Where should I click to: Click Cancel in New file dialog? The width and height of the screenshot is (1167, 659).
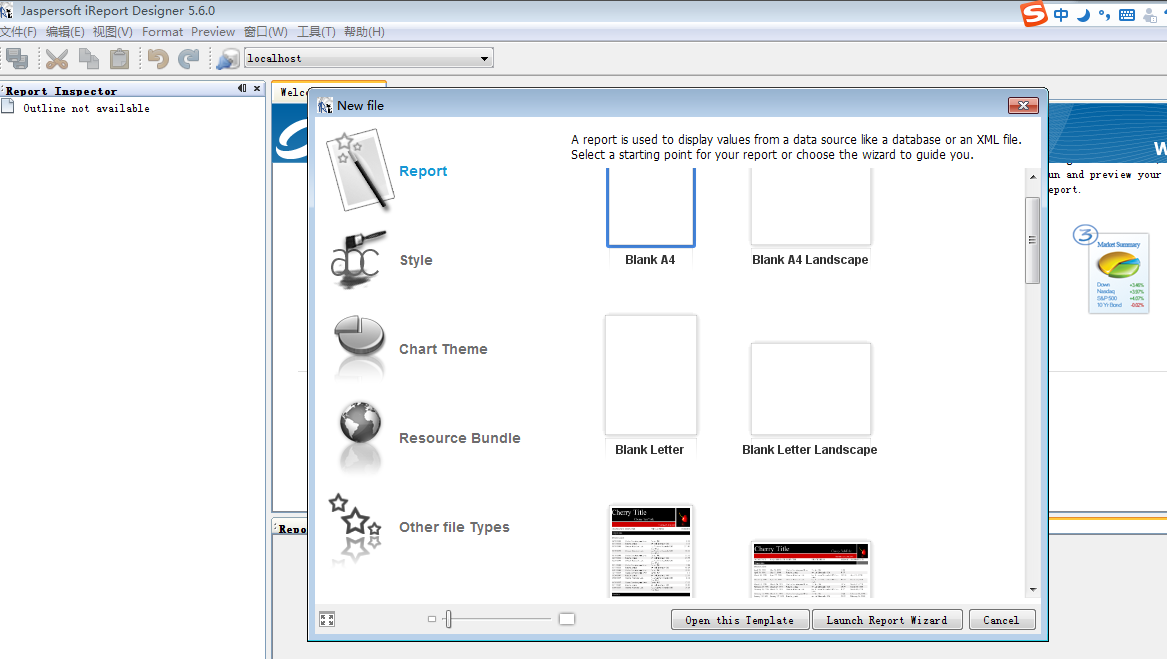pyautogui.click(x=1002, y=620)
